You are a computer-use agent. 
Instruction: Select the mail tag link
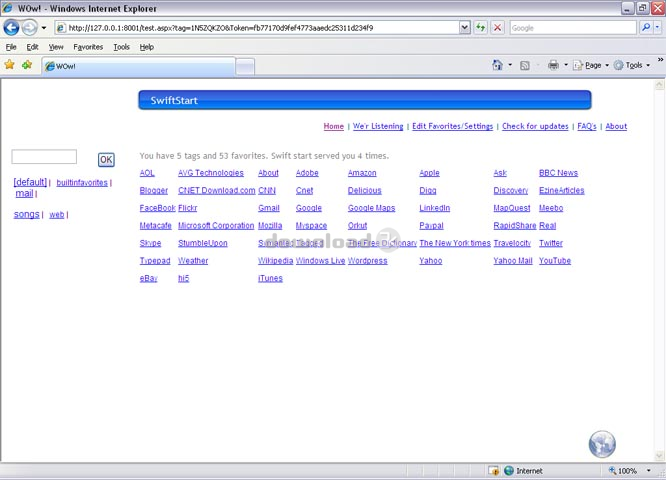[x=24, y=194]
